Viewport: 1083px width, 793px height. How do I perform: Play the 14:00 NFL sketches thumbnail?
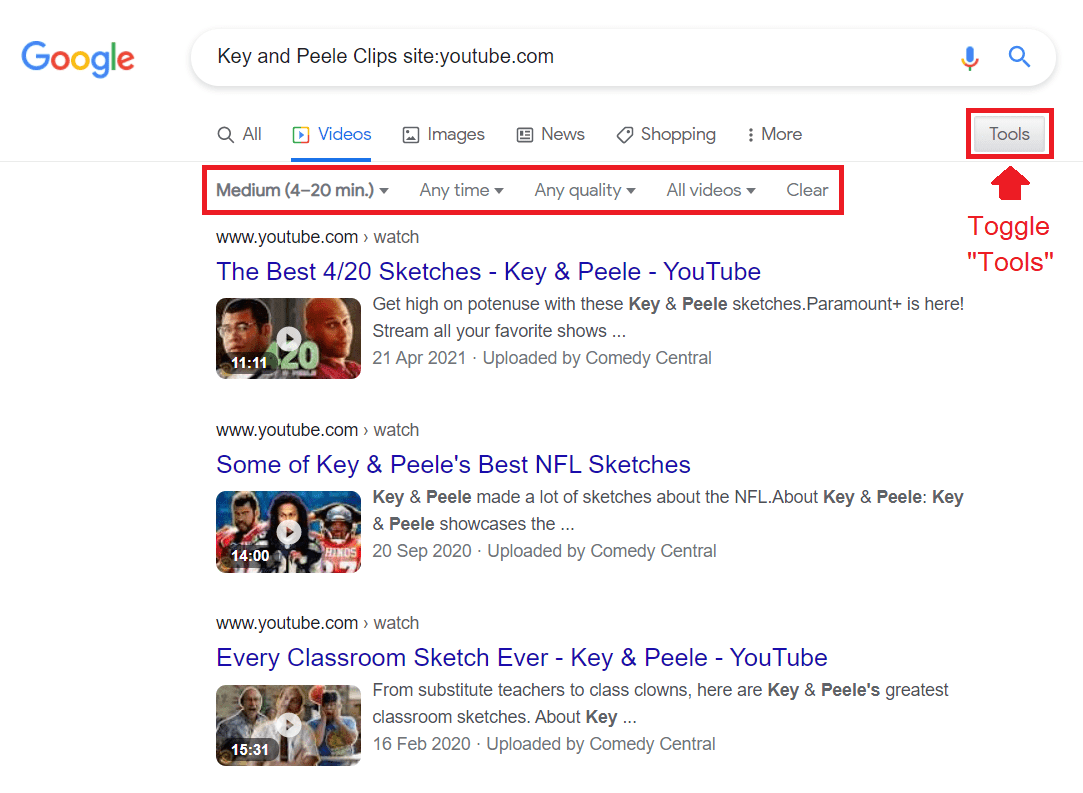(x=288, y=531)
